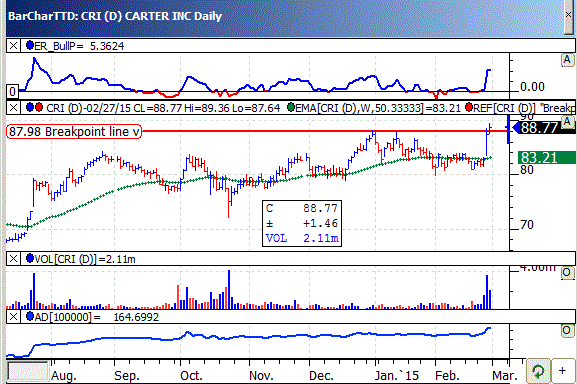
Task: Click the 70 price axis label
Action: [527, 225]
